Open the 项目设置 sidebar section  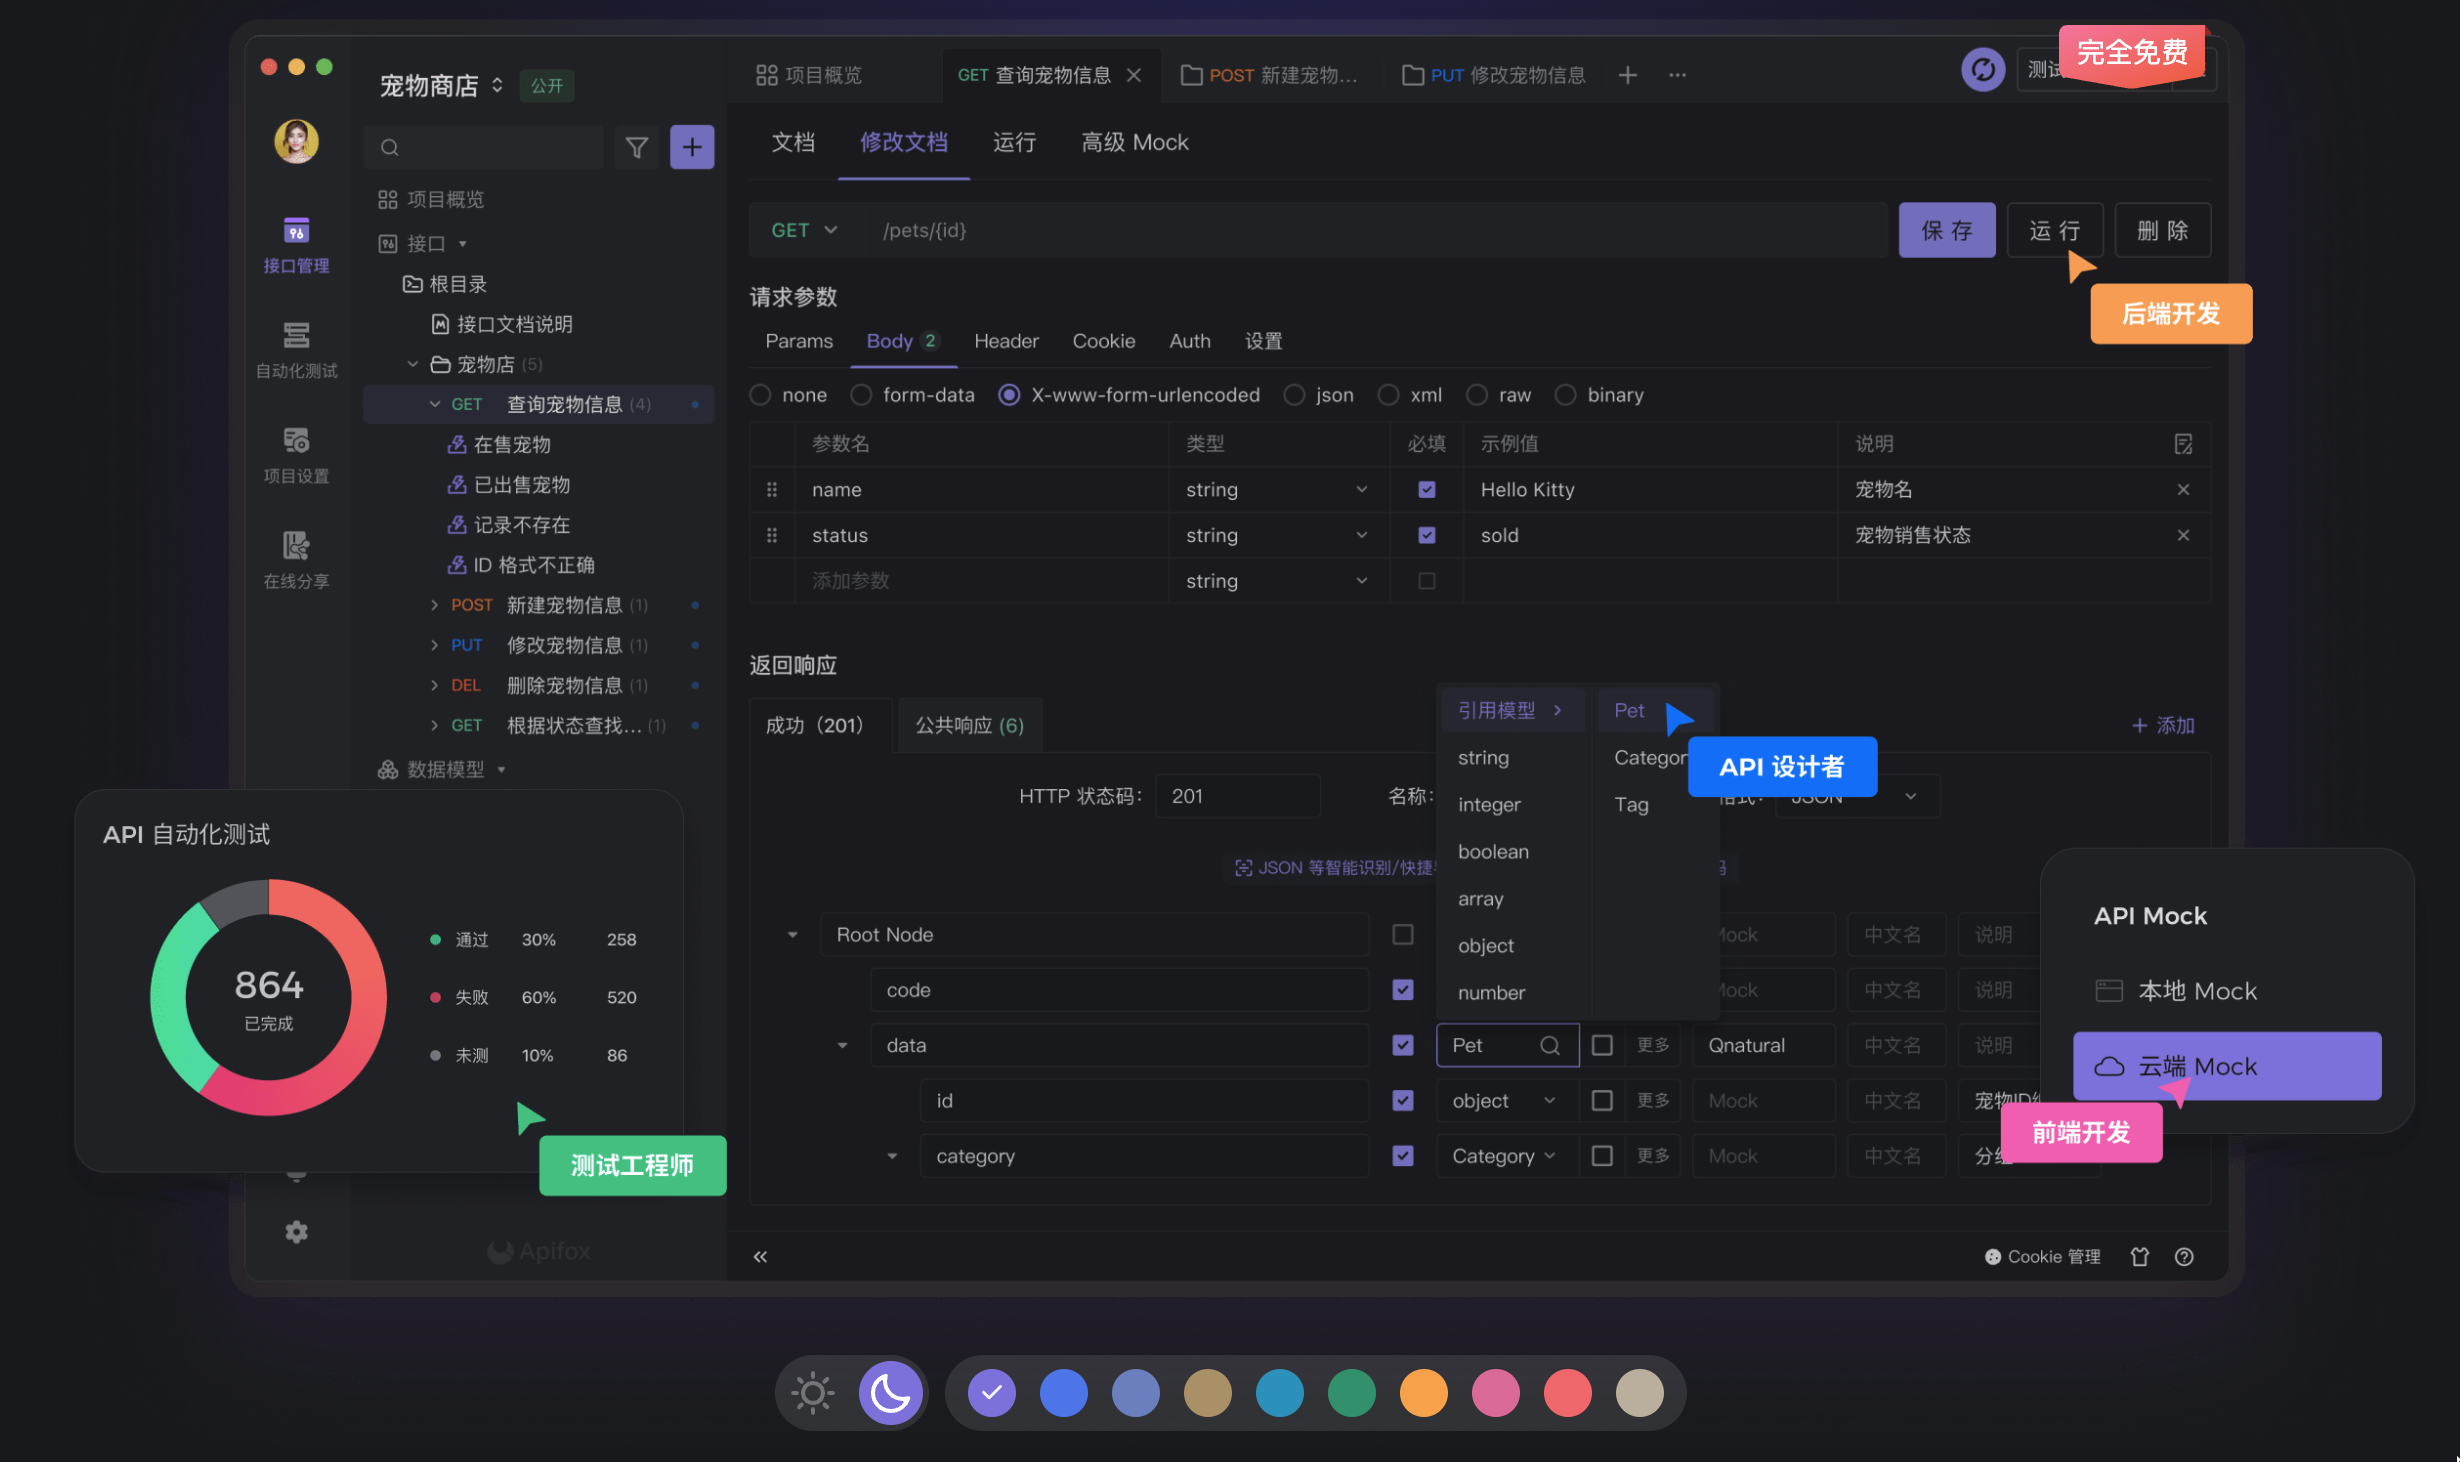tap(296, 455)
